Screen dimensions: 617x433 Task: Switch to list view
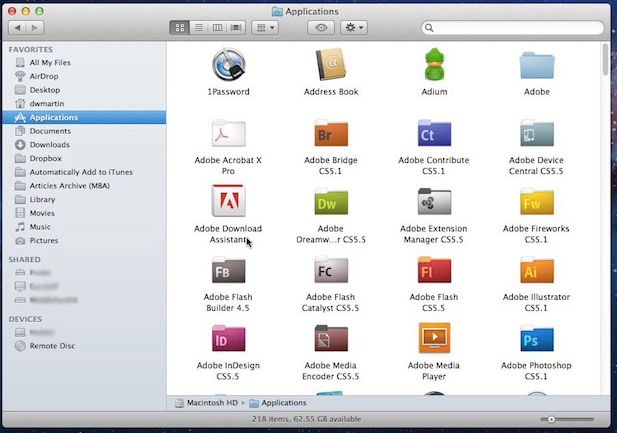199,28
